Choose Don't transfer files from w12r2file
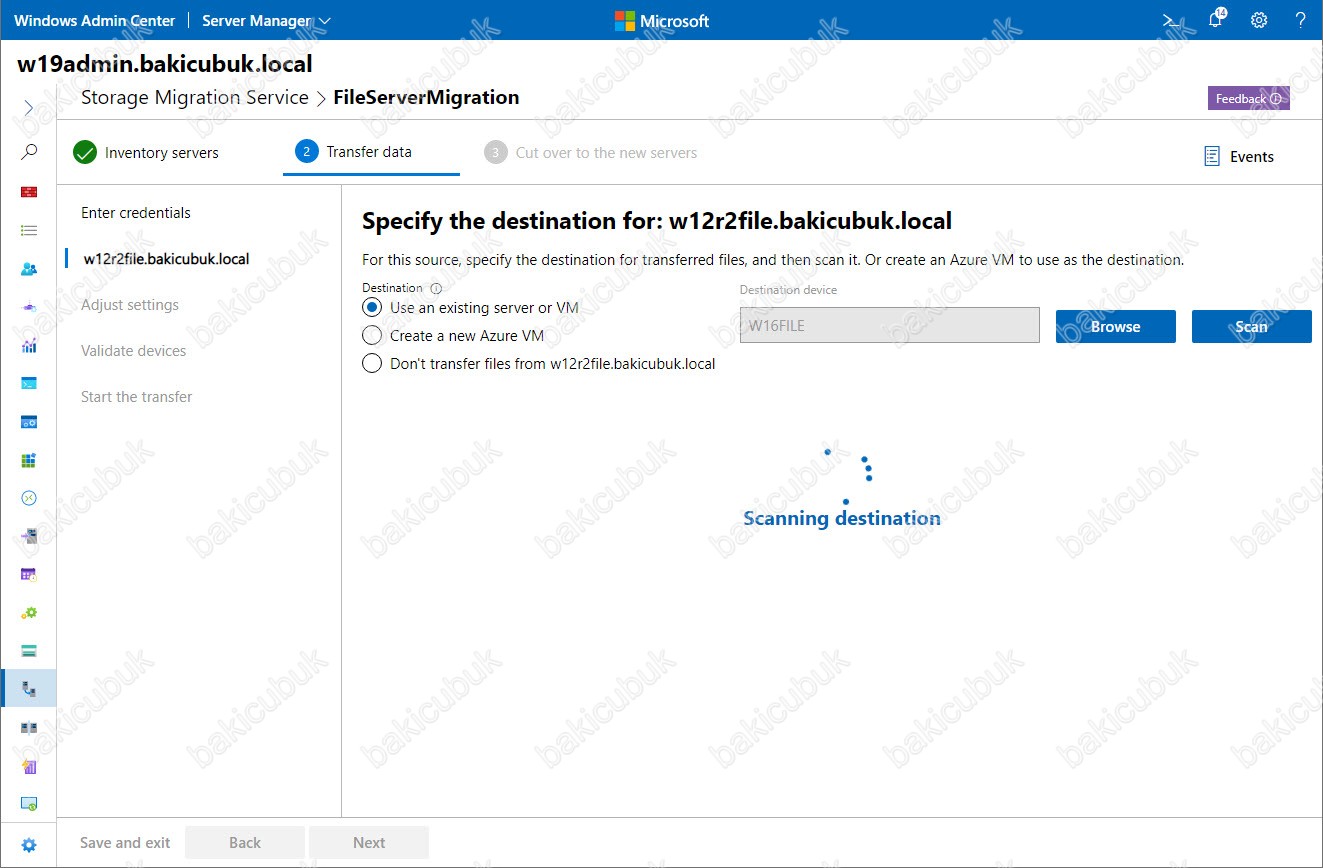This screenshot has height=868, width=1323. (372, 364)
